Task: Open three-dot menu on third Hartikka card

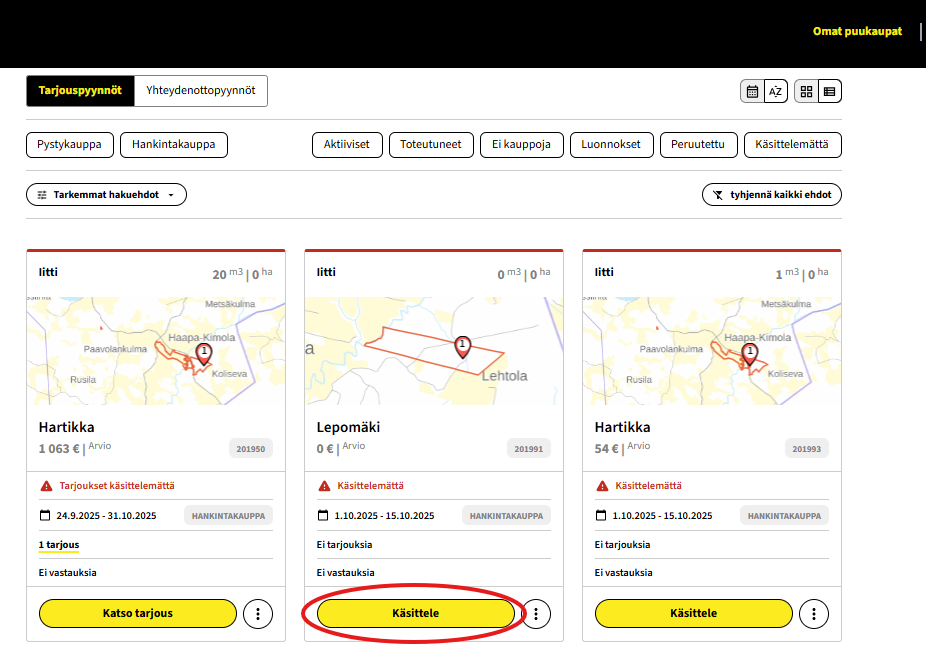Action: tap(814, 613)
